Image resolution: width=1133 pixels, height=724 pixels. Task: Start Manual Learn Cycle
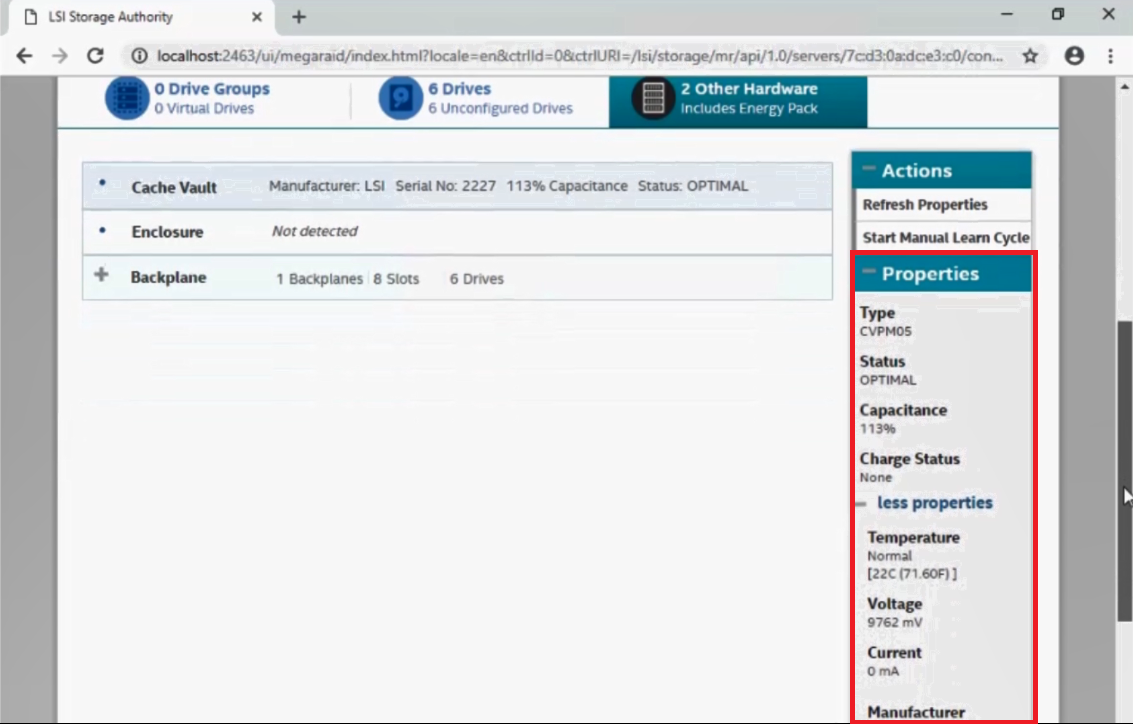point(945,238)
